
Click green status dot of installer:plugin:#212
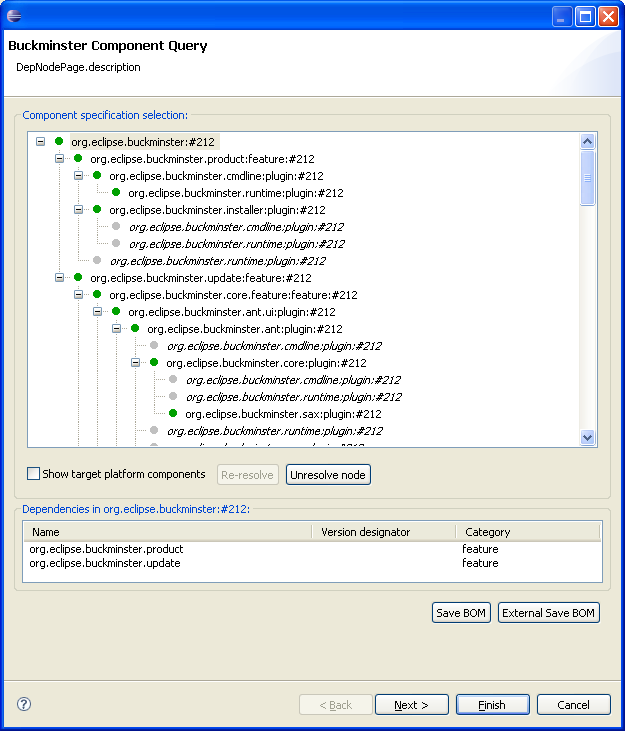[97, 209]
